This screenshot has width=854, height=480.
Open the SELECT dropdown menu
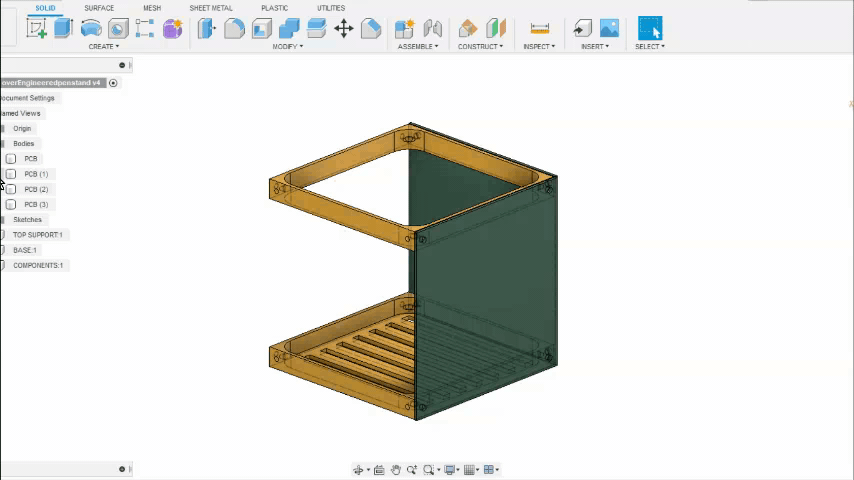click(650, 47)
